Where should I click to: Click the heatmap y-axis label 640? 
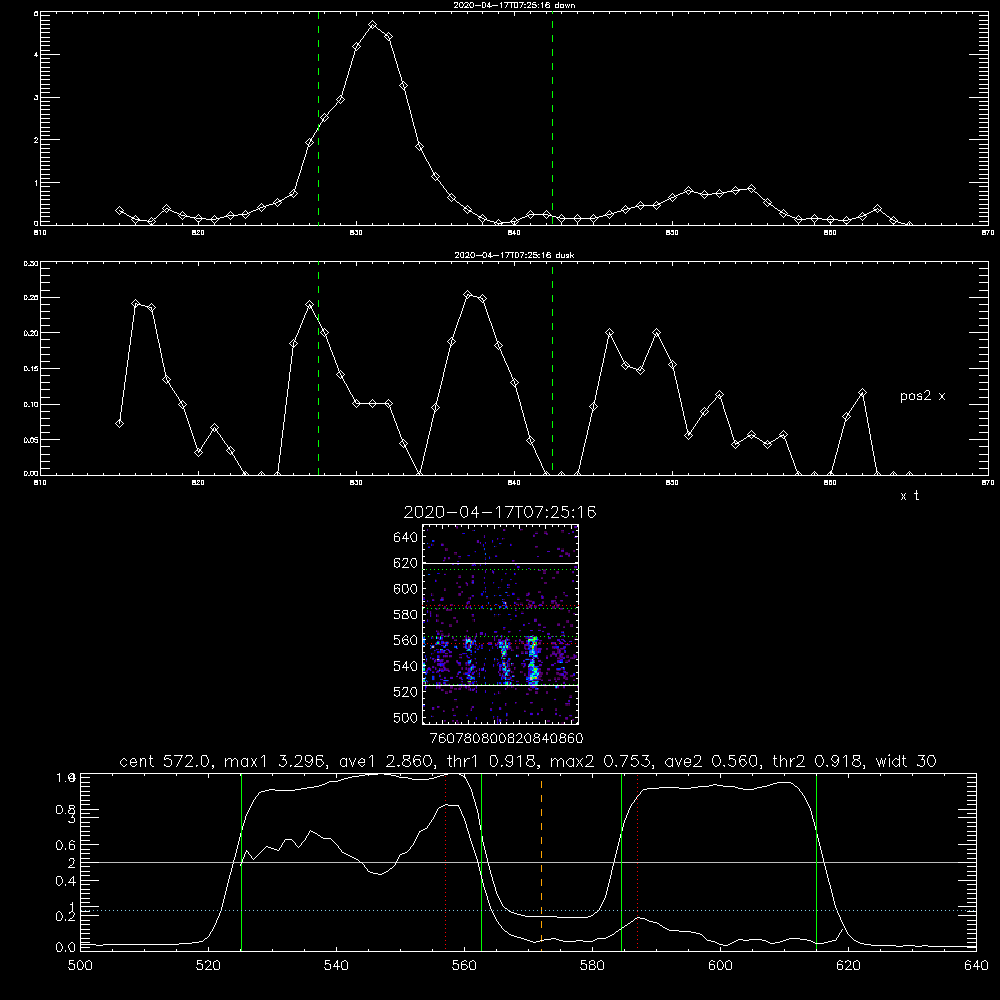coord(406,538)
